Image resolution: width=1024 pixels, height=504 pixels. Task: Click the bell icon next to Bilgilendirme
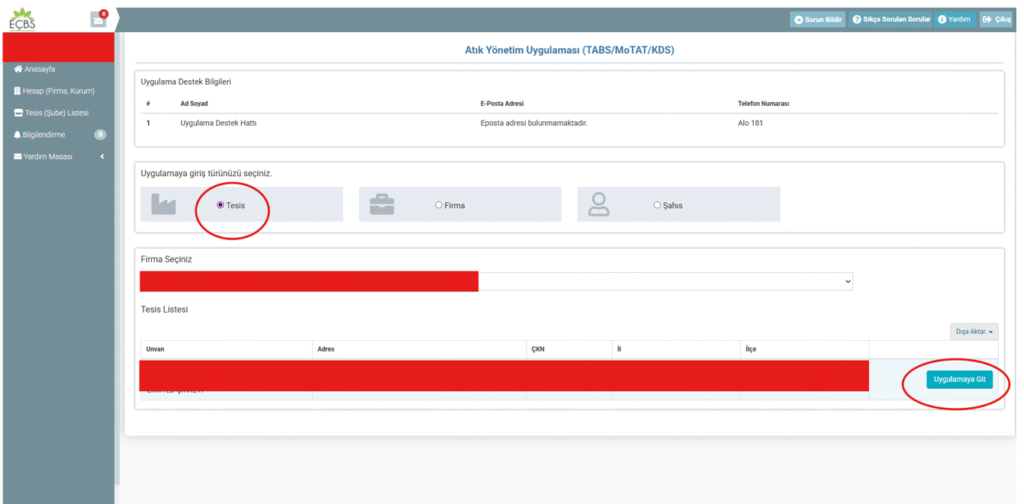point(18,134)
